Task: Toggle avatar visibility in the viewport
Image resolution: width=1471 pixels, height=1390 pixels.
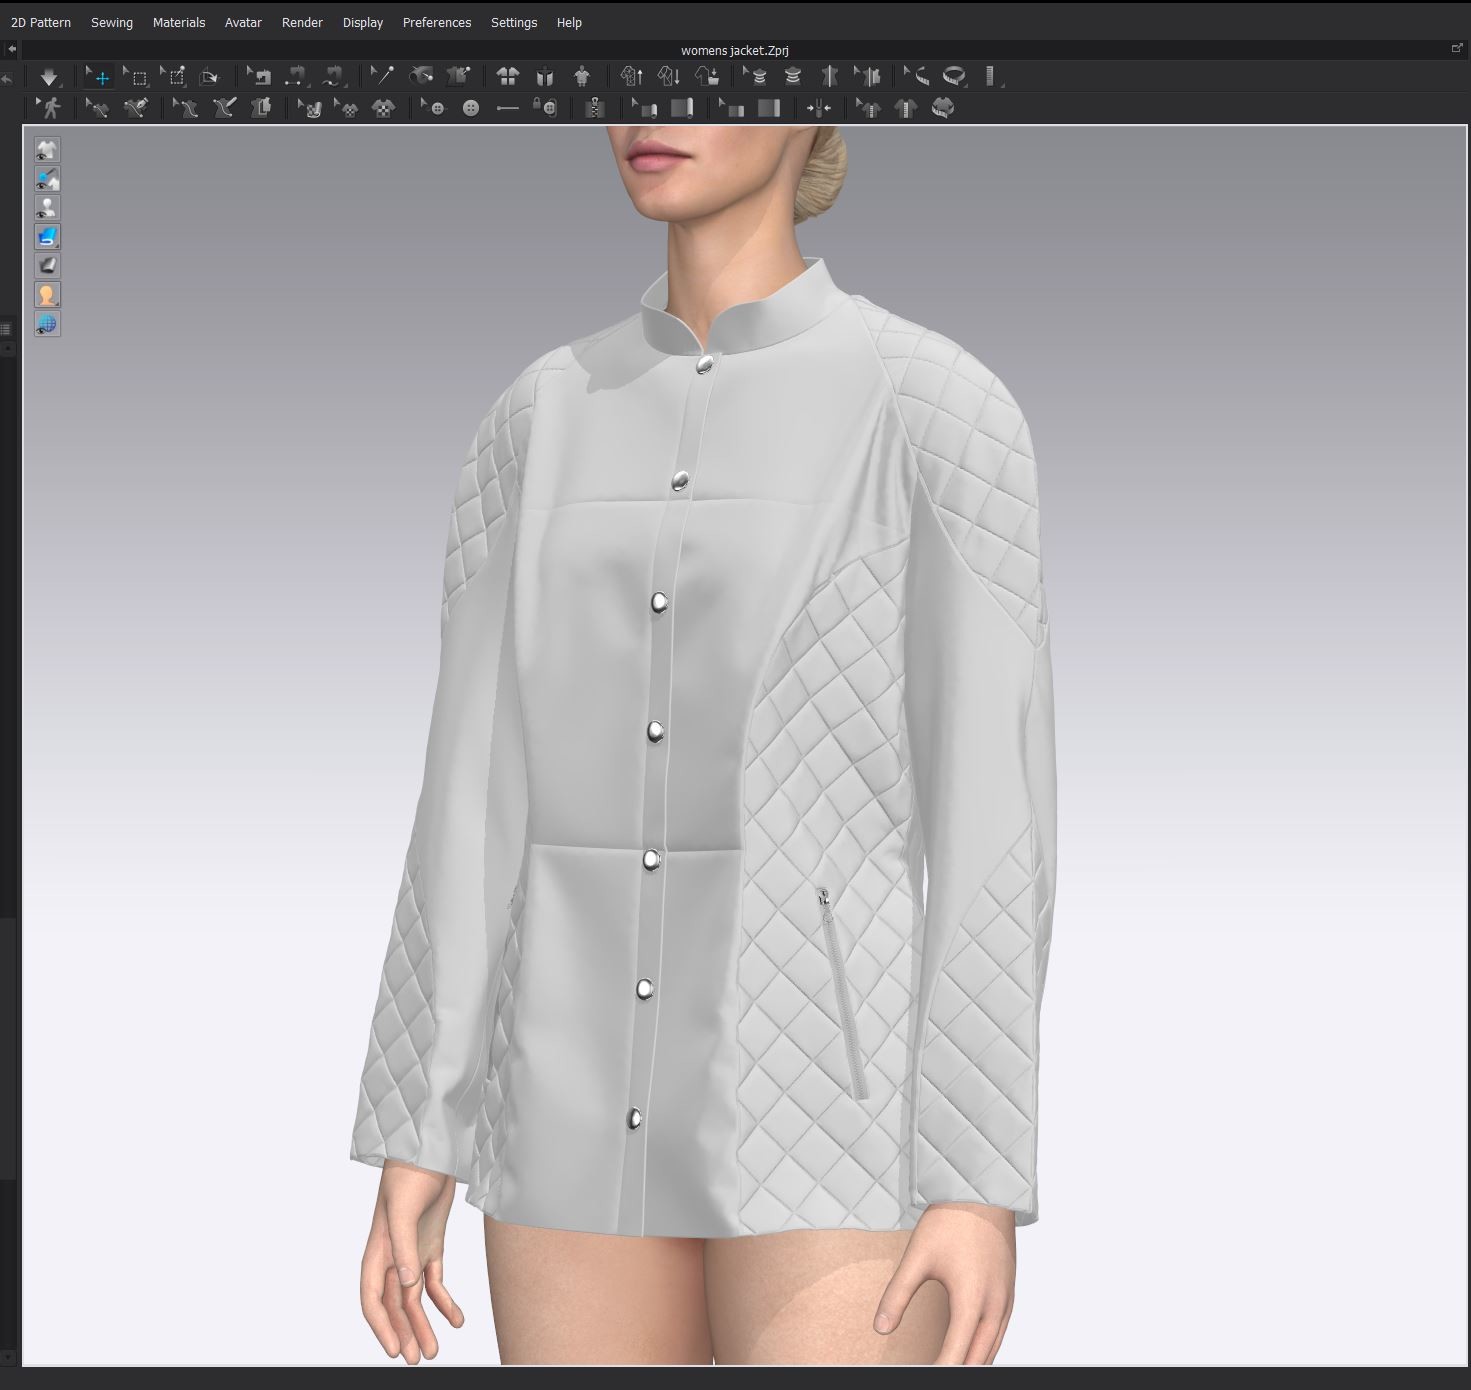Action: pos(47,208)
